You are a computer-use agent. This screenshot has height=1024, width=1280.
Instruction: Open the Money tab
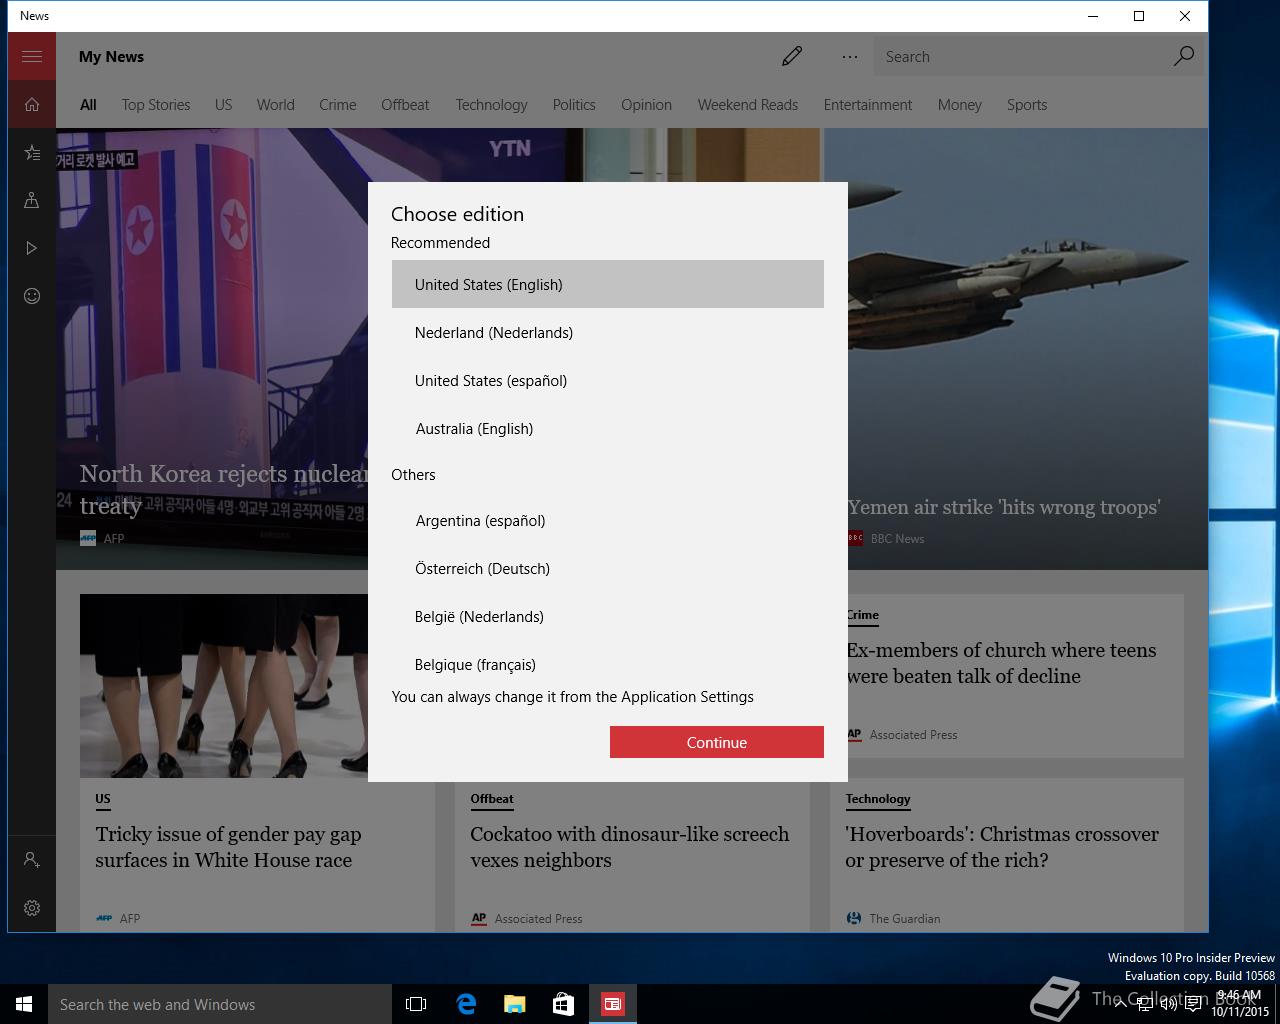pyautogui.click(x=960, y=104)
